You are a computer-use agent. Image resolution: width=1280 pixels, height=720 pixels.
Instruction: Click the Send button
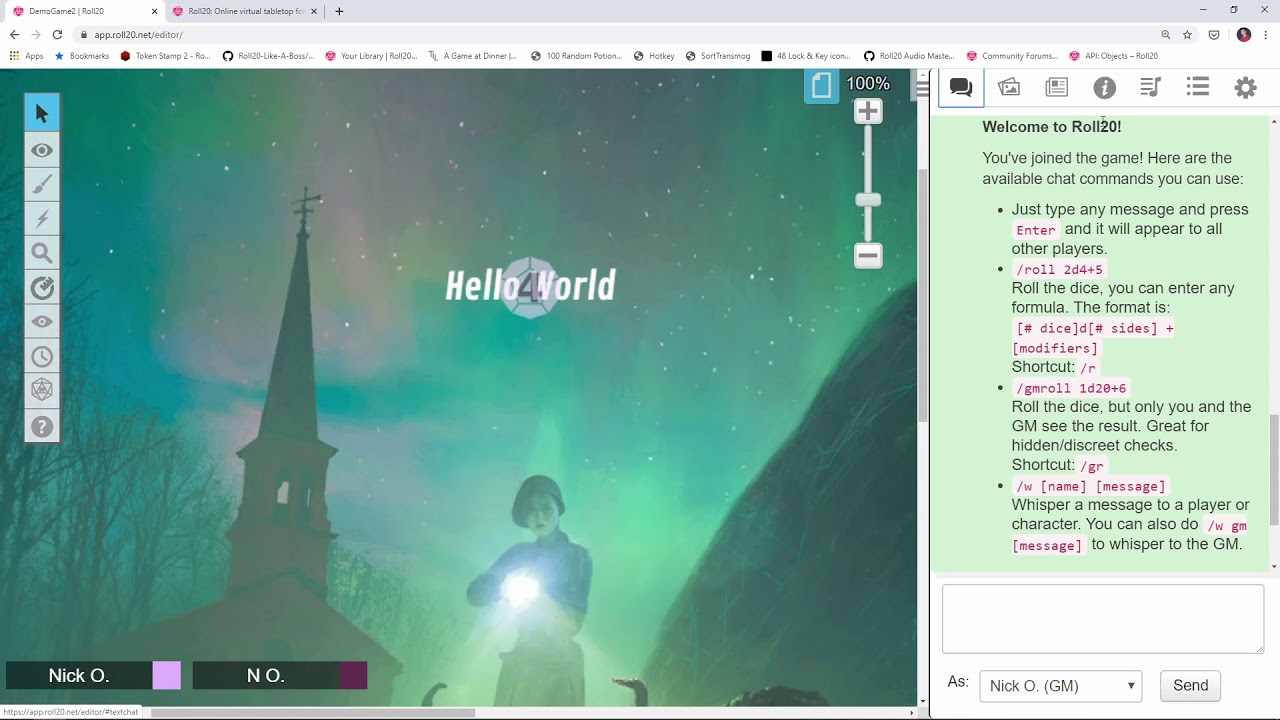[1190, 686]
